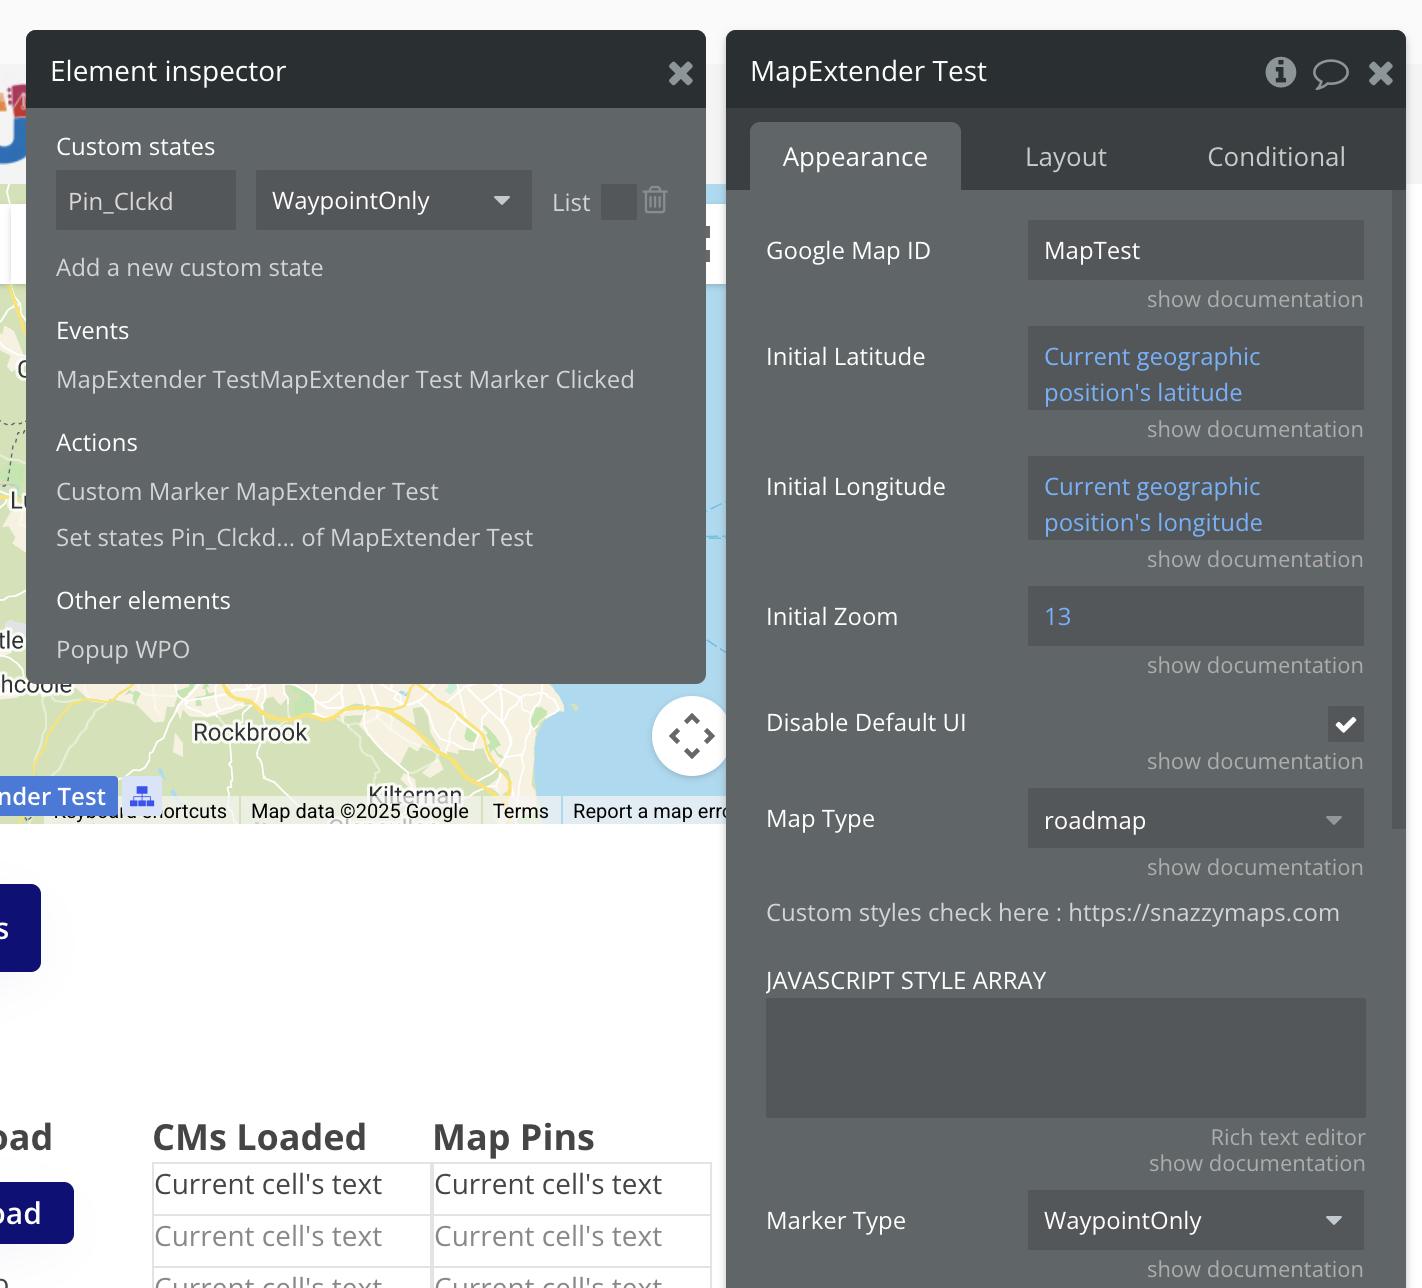Open the info icon in MapExtender Test panel
Viewport: 1422px width, 1288px height.
(1280, 72)
